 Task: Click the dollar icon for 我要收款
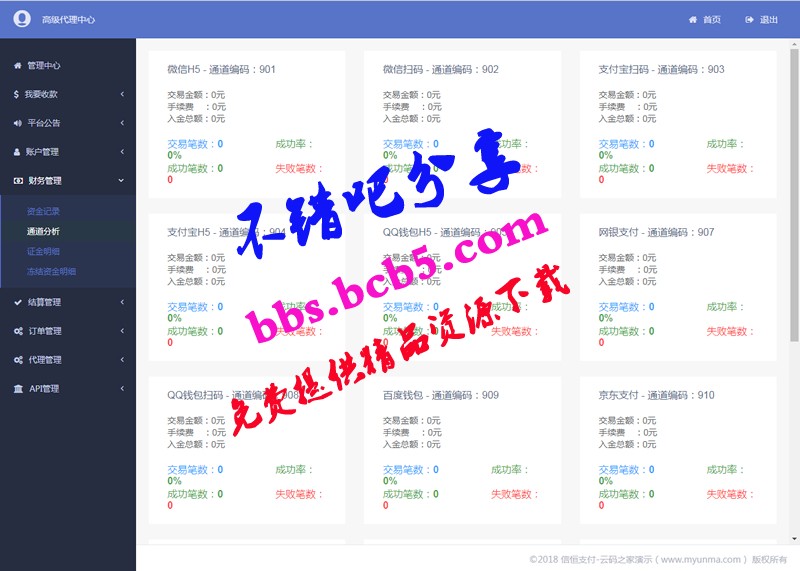pyautogui.click(x=16, y=94)
